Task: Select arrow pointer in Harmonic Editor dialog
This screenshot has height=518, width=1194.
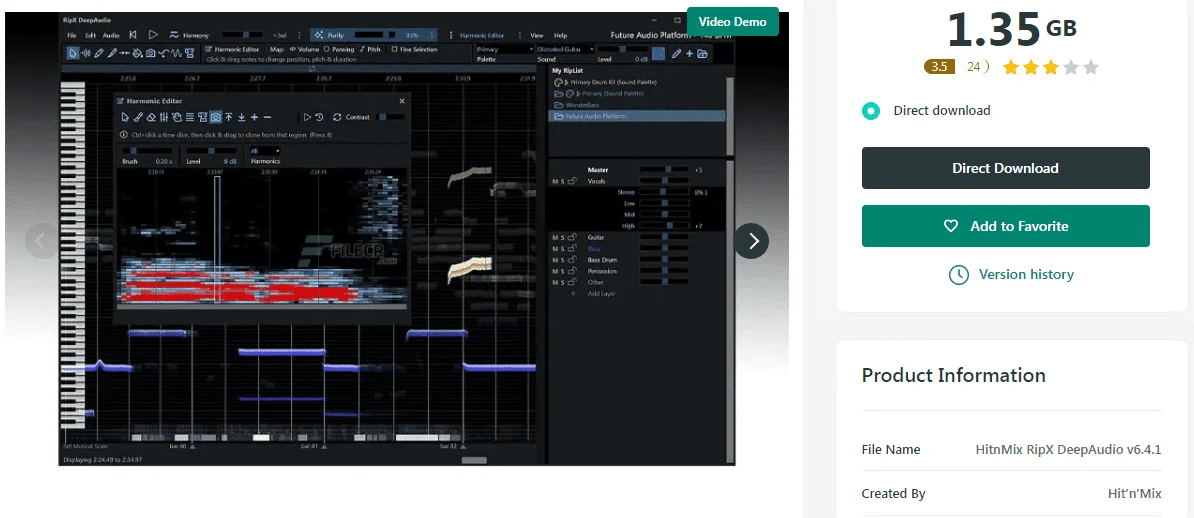Action: tap(125, 117)
